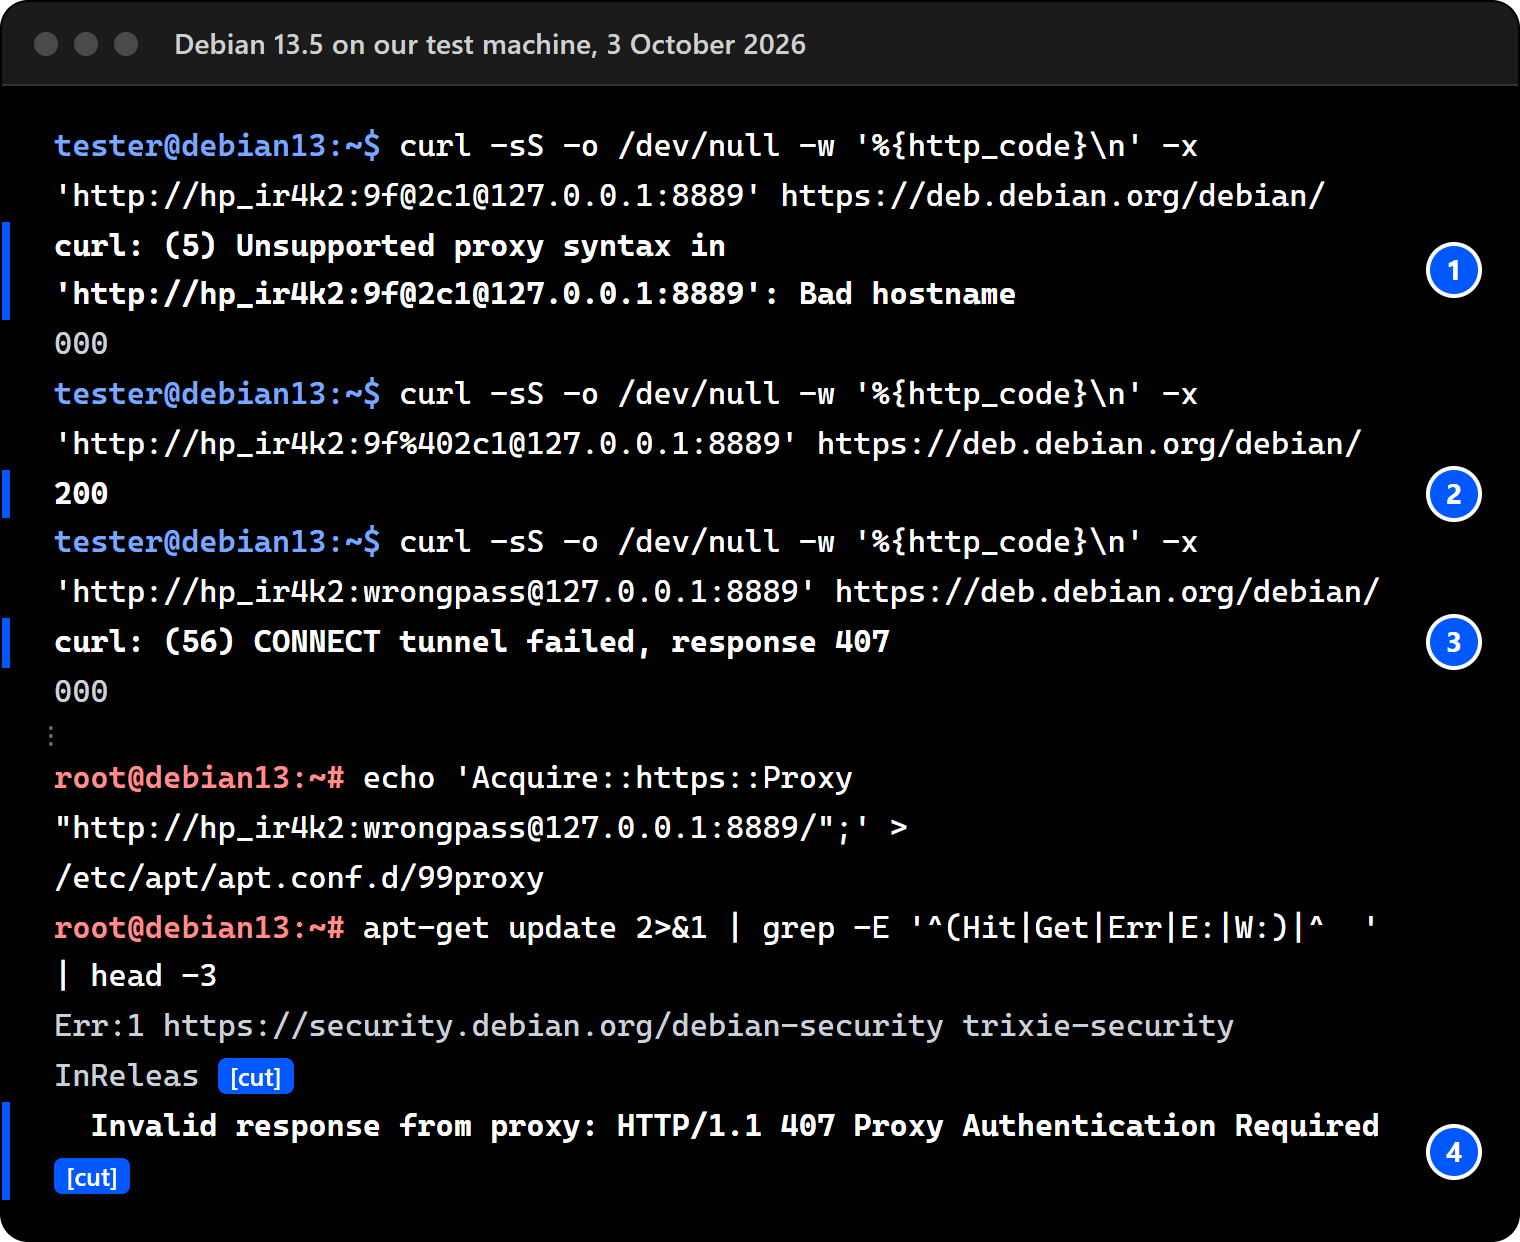
Task: Click the root@debian13 prompt before 'echo'
Action: 199,778
